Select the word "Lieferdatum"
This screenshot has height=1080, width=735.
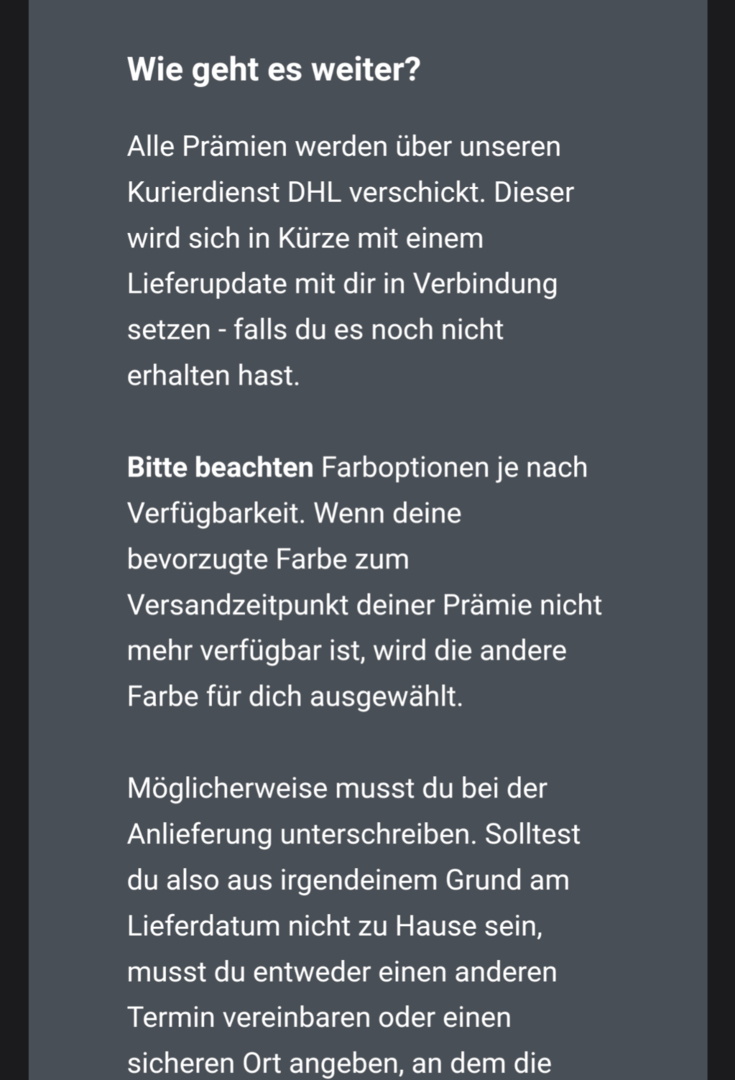coord(204,926)
